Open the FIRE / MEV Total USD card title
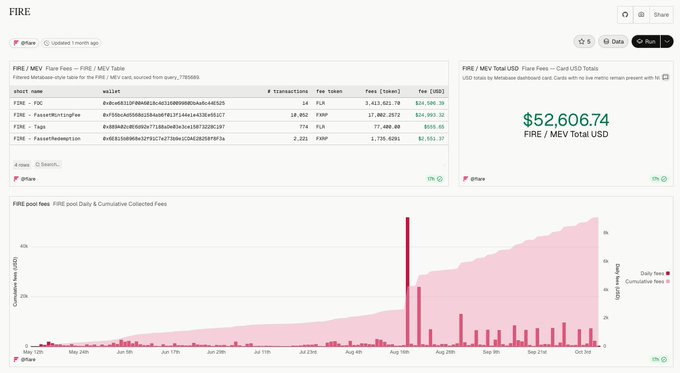This screenshot has width=680, height=373. (x=490, y=69)
